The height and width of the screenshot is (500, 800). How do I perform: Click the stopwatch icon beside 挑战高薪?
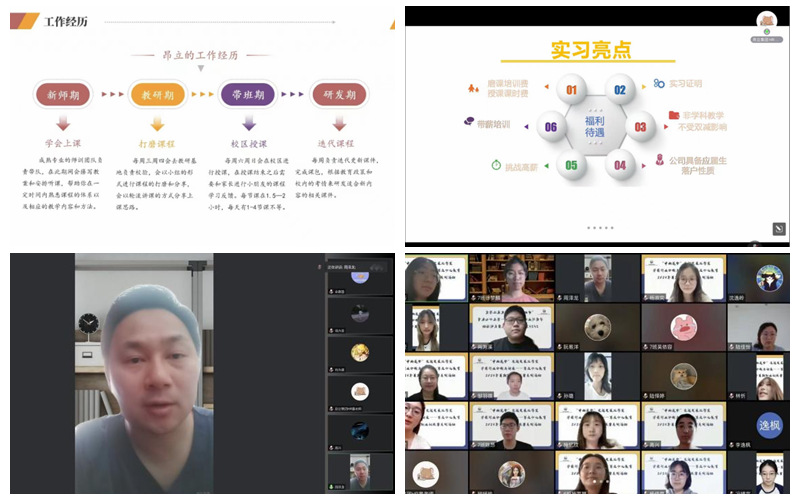coord(496,163)
